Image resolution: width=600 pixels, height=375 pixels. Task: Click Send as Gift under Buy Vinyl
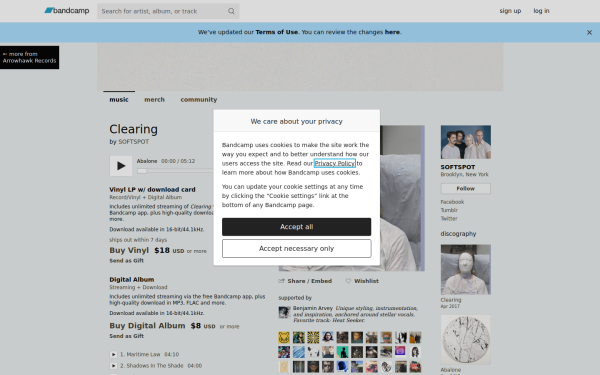click(126, 261)
